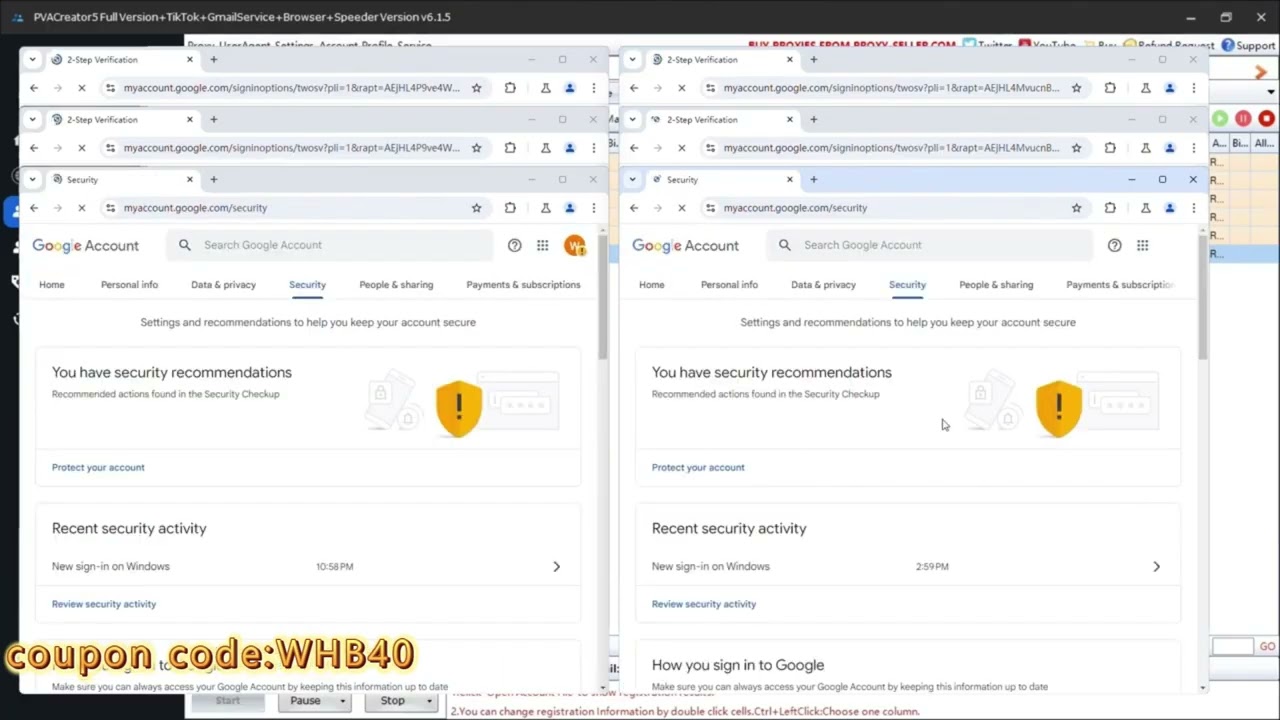Open Chrome profile icon in left Security window toolbar

[570, 208]
